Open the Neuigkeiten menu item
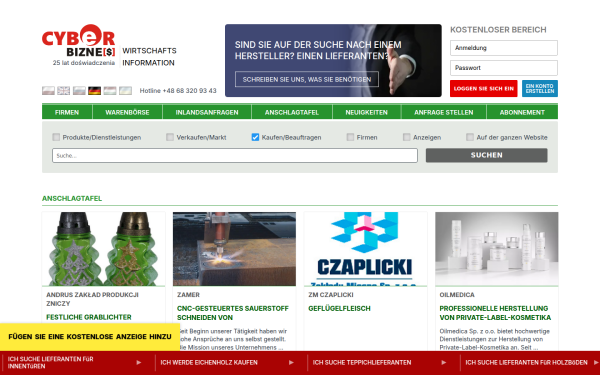 pyautogui.click(x=367, y=112)
